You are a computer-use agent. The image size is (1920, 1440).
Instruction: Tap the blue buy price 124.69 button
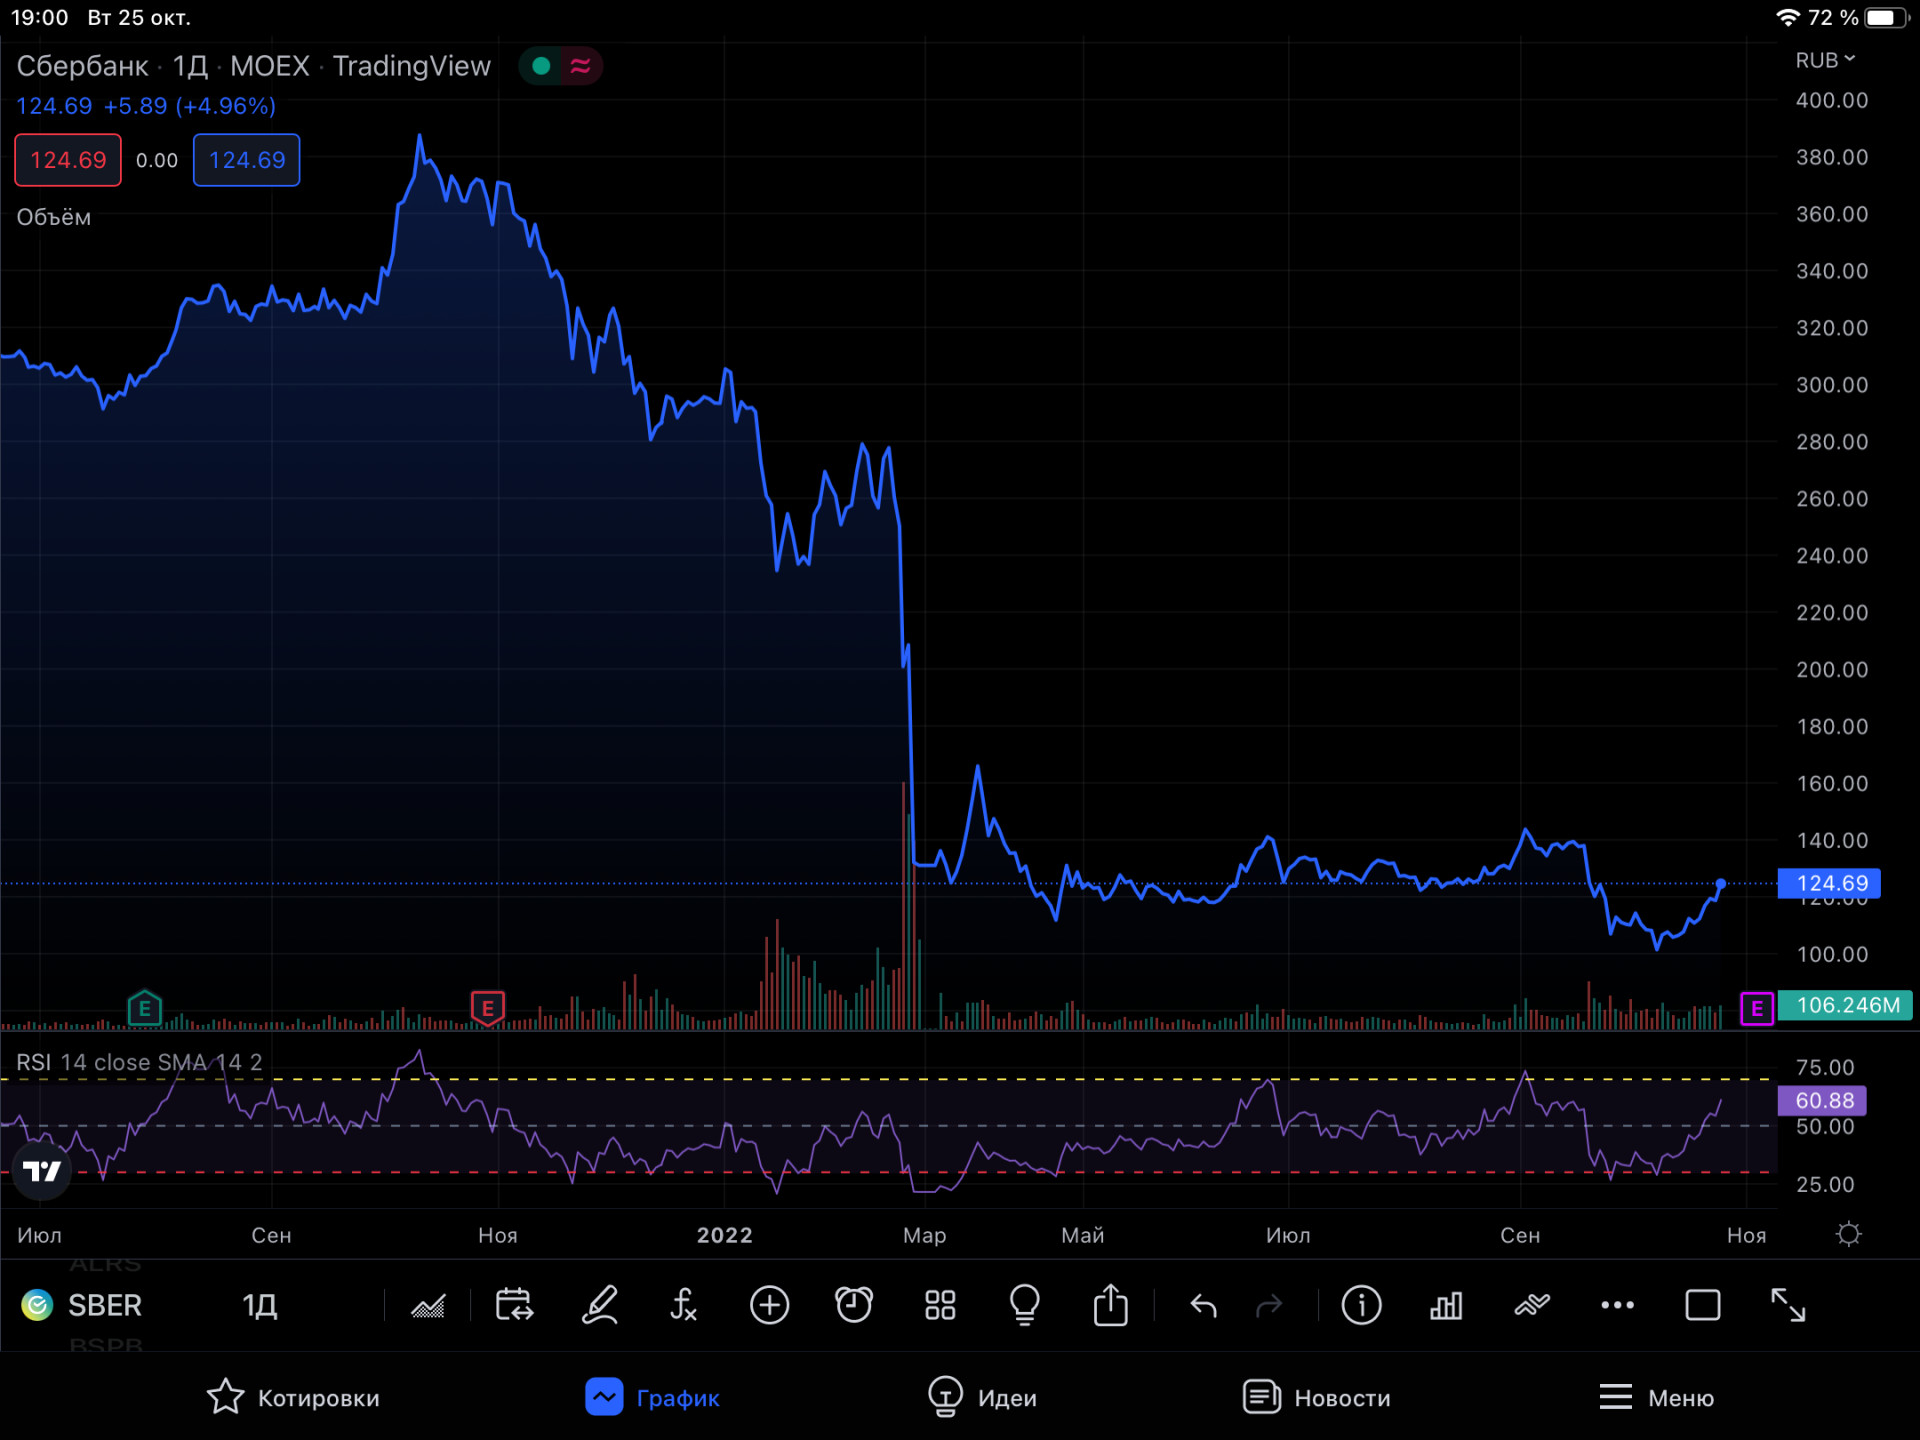247,160
